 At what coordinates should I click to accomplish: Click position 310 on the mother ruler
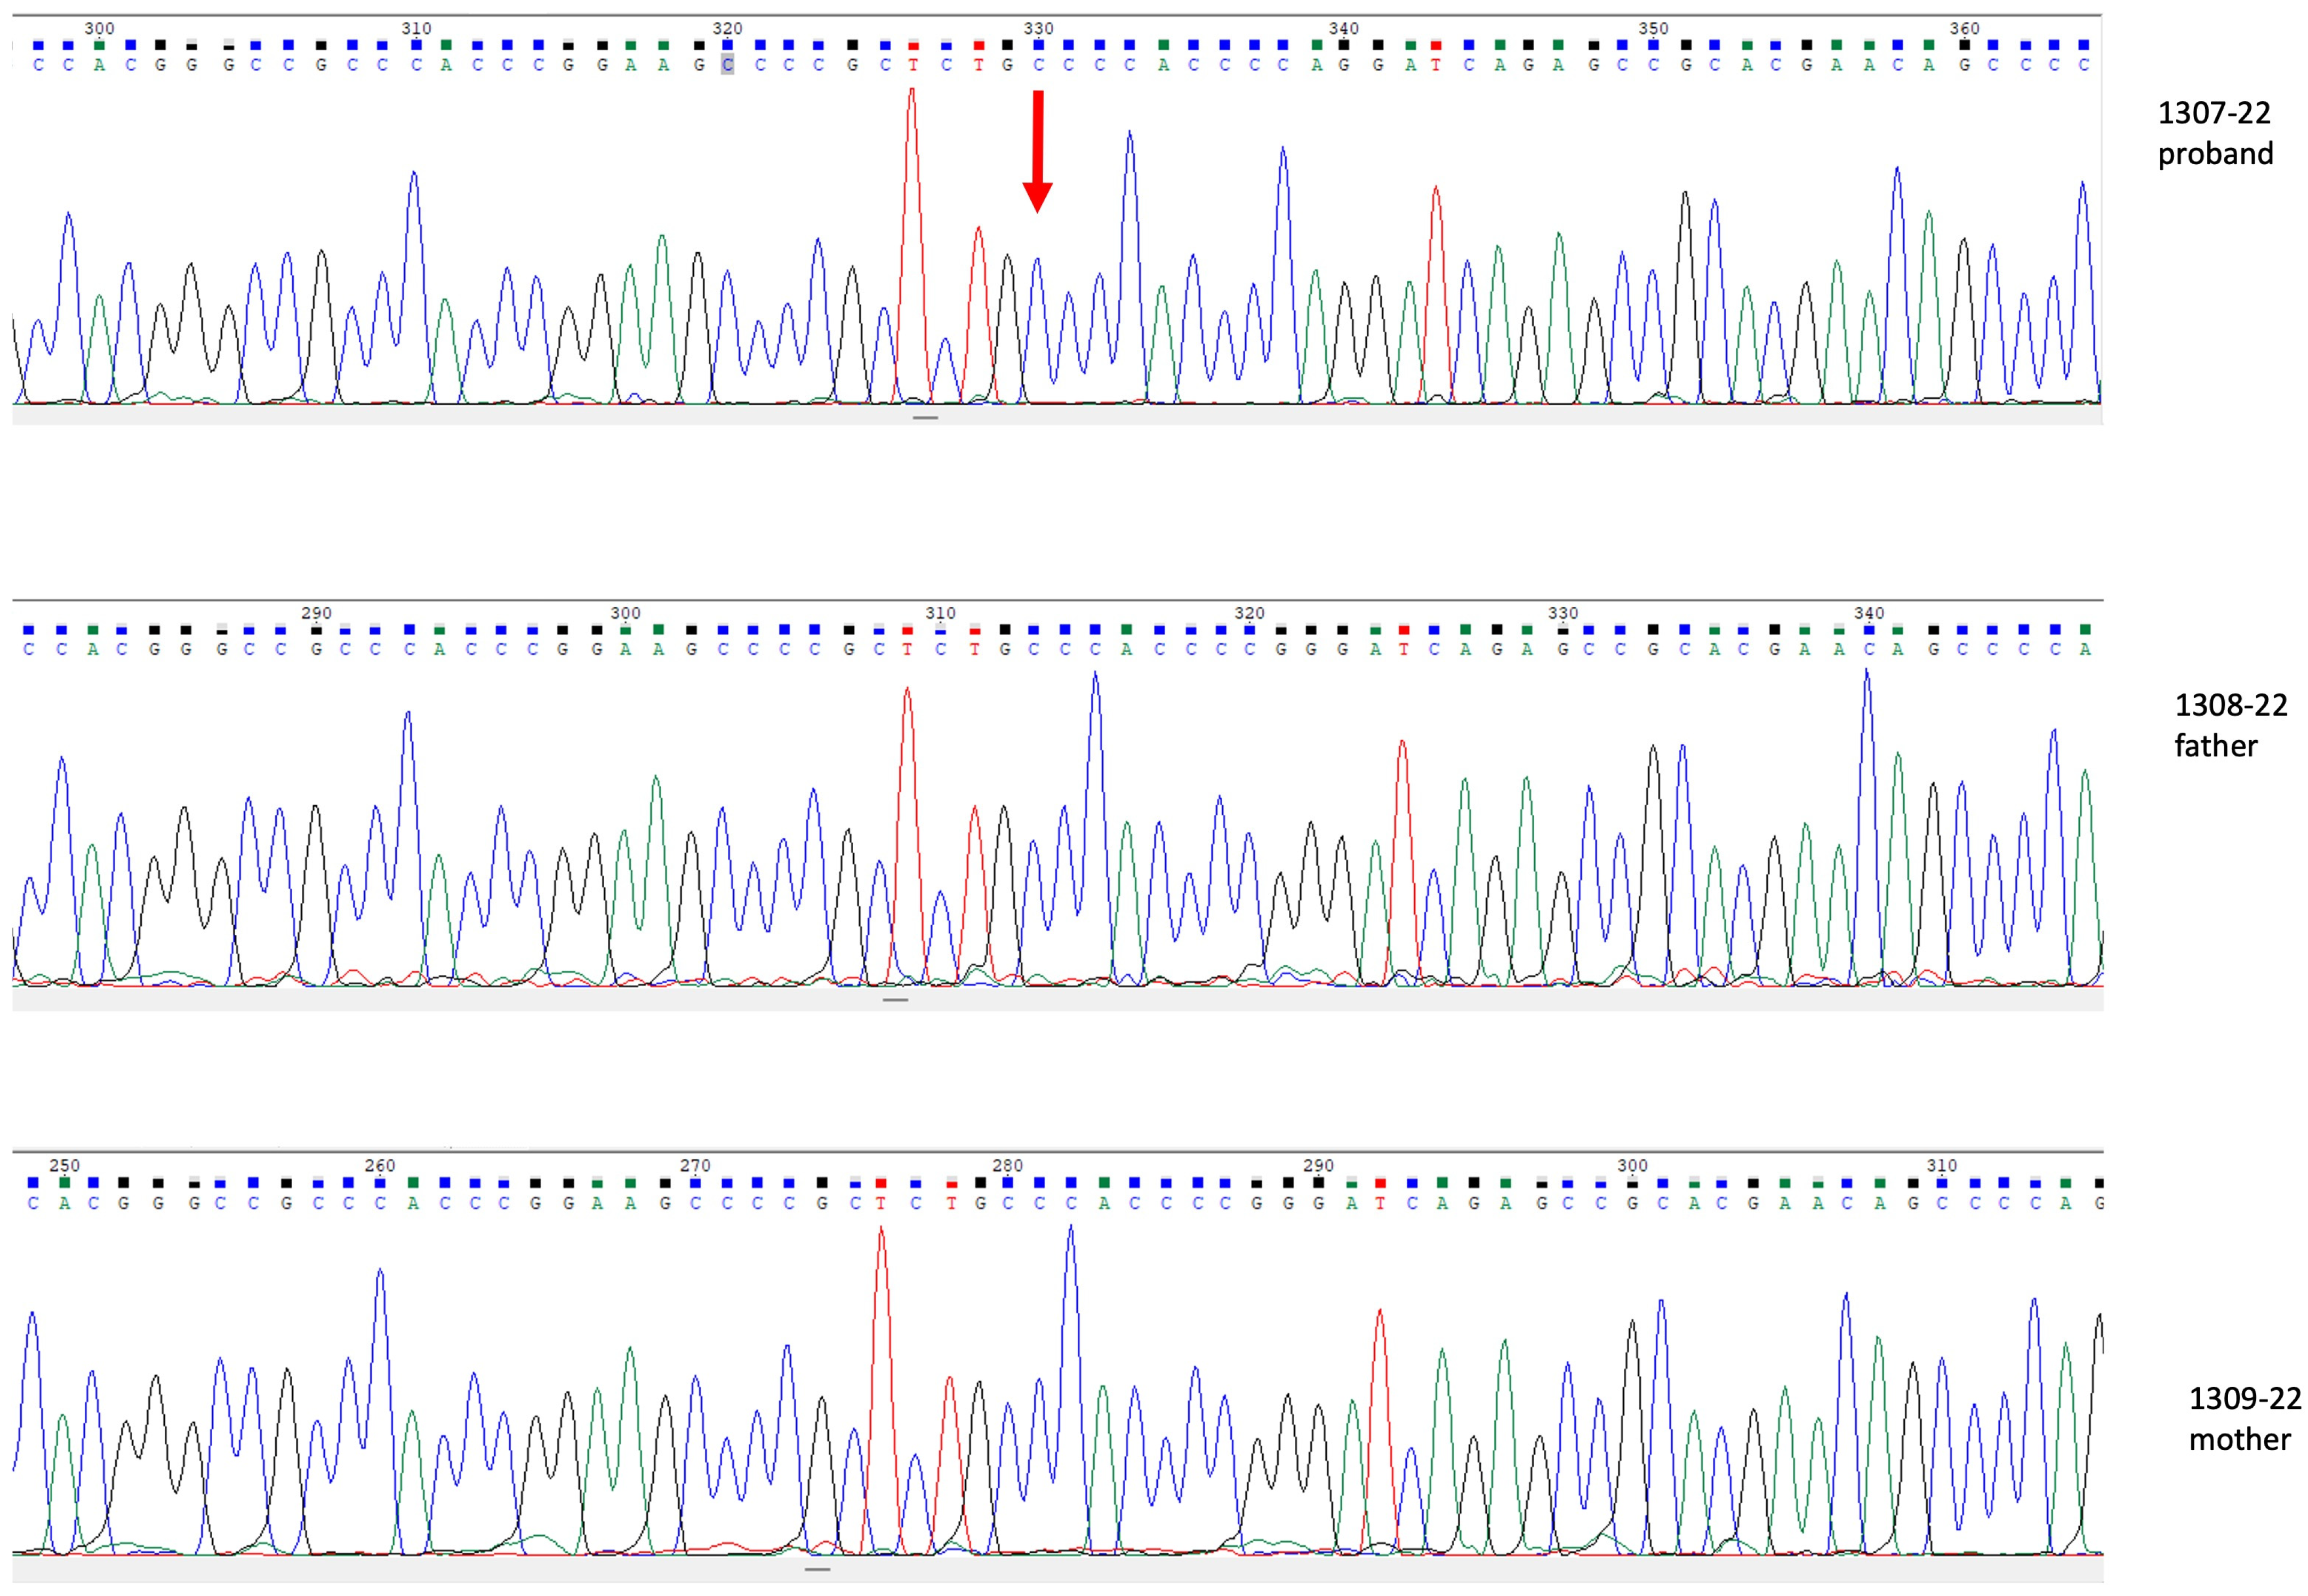[x=1941, y=1165]
